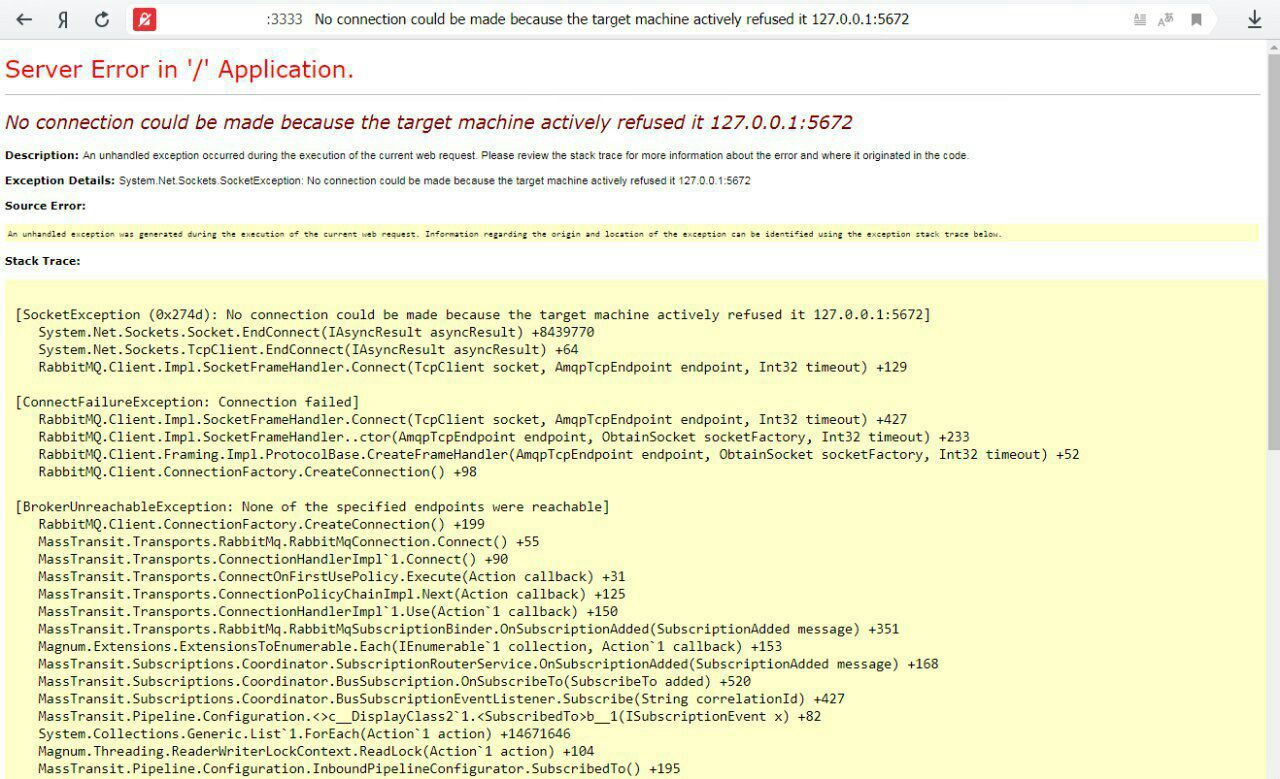This screenshot has width=1280, height=779.
Task: Click InboundPipelineConfigurator.SubscribedTo() +195 line
Action: point(359,769)
